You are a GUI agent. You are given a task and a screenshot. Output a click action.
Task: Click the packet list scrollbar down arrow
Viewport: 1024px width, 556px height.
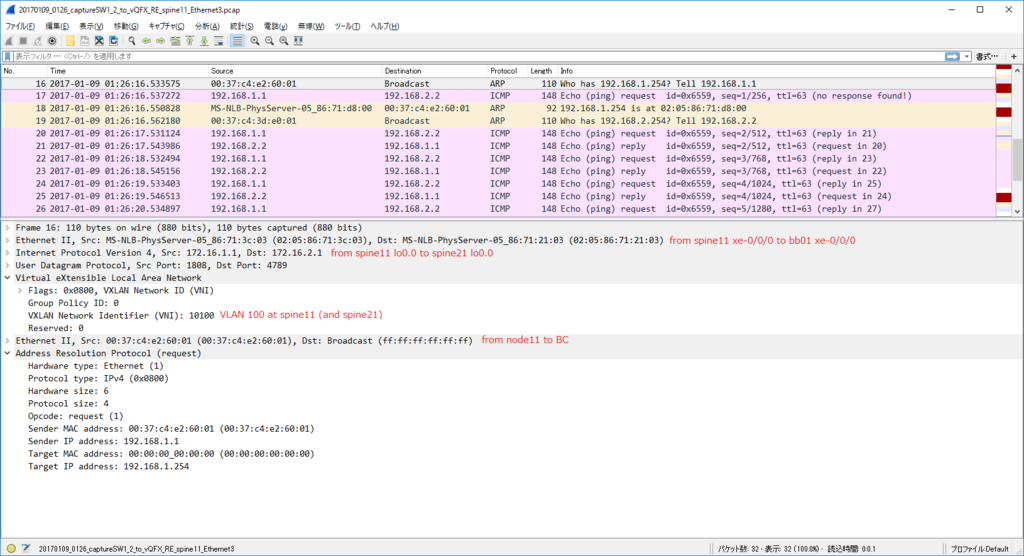pos(1017,212)
